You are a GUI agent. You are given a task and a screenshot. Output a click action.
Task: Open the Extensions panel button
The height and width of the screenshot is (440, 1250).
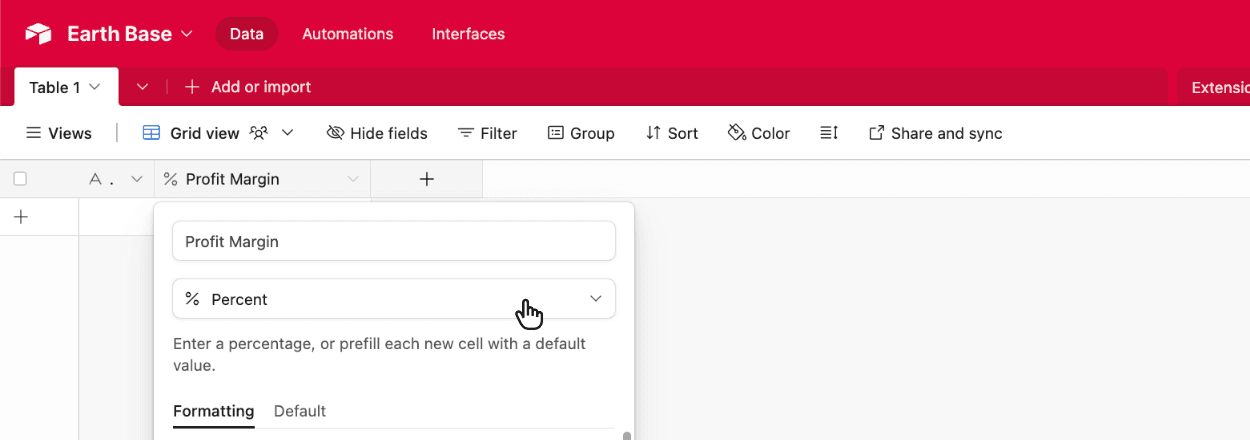pyautogui.click(x=1214, y=87)
